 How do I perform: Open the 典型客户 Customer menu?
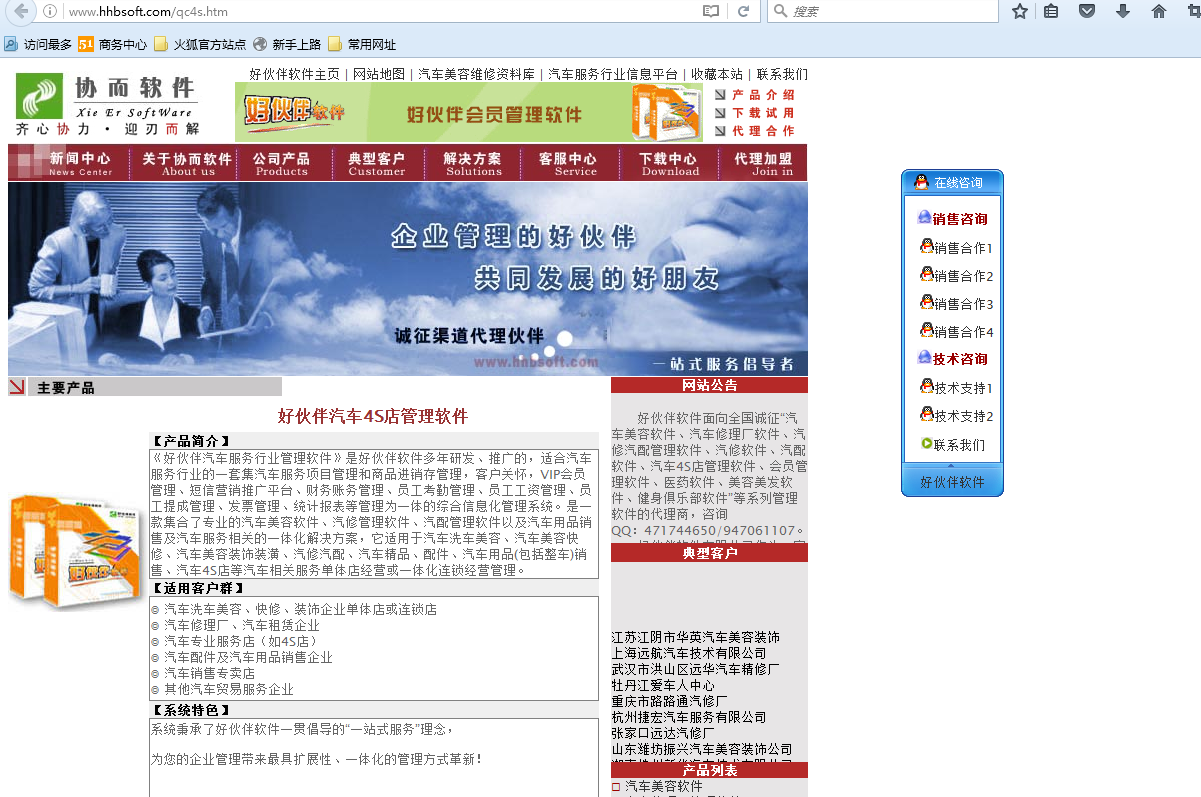(x=377, y=164)
